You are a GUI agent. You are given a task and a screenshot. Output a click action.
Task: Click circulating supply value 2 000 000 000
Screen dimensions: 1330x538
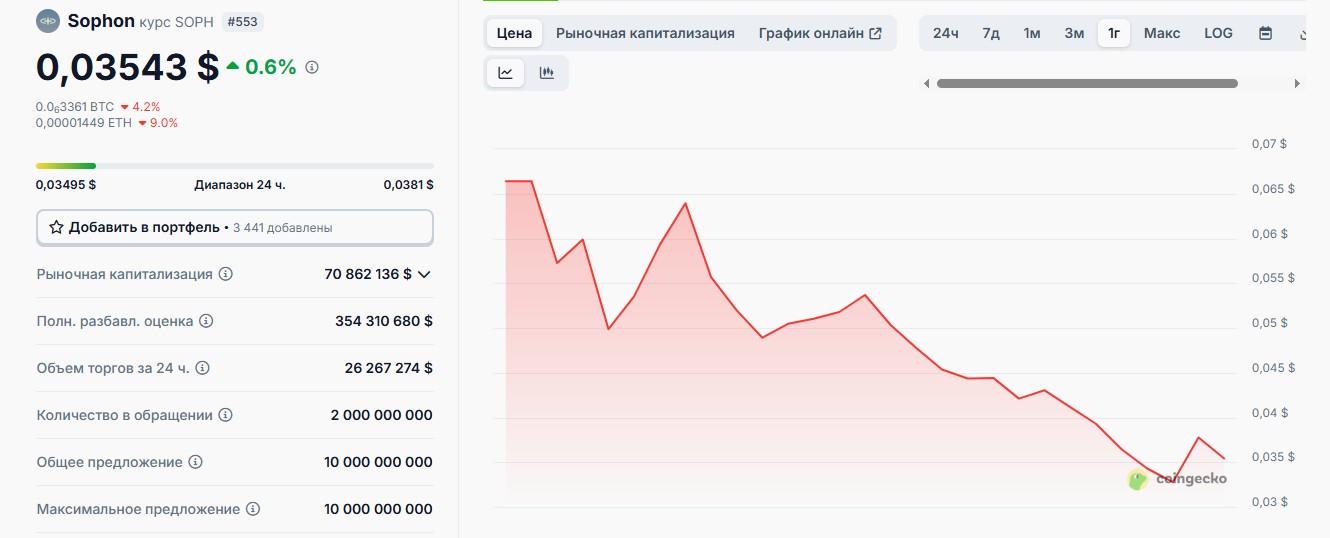click(x=382, y=415)
